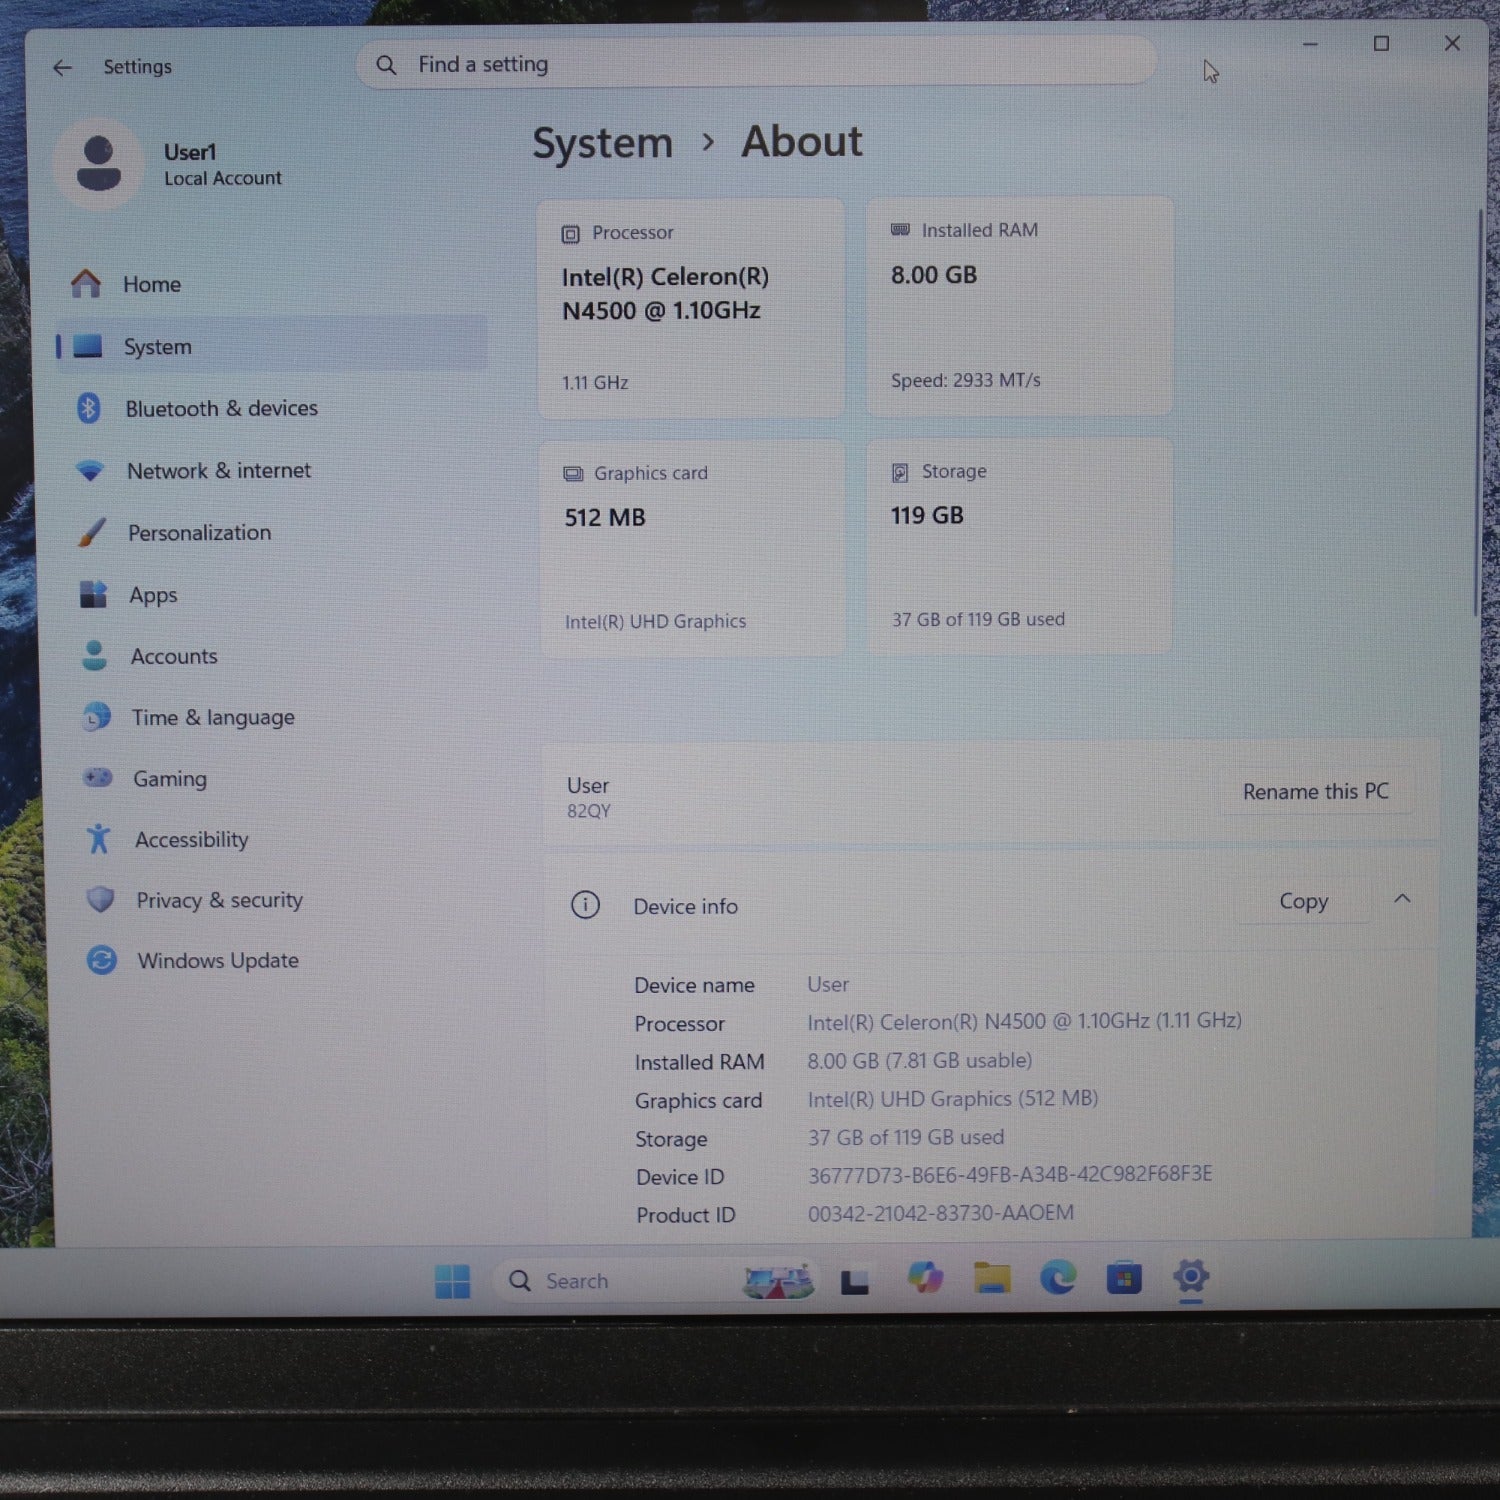
Task: Collapse the Device info section
Action: 1402,899
